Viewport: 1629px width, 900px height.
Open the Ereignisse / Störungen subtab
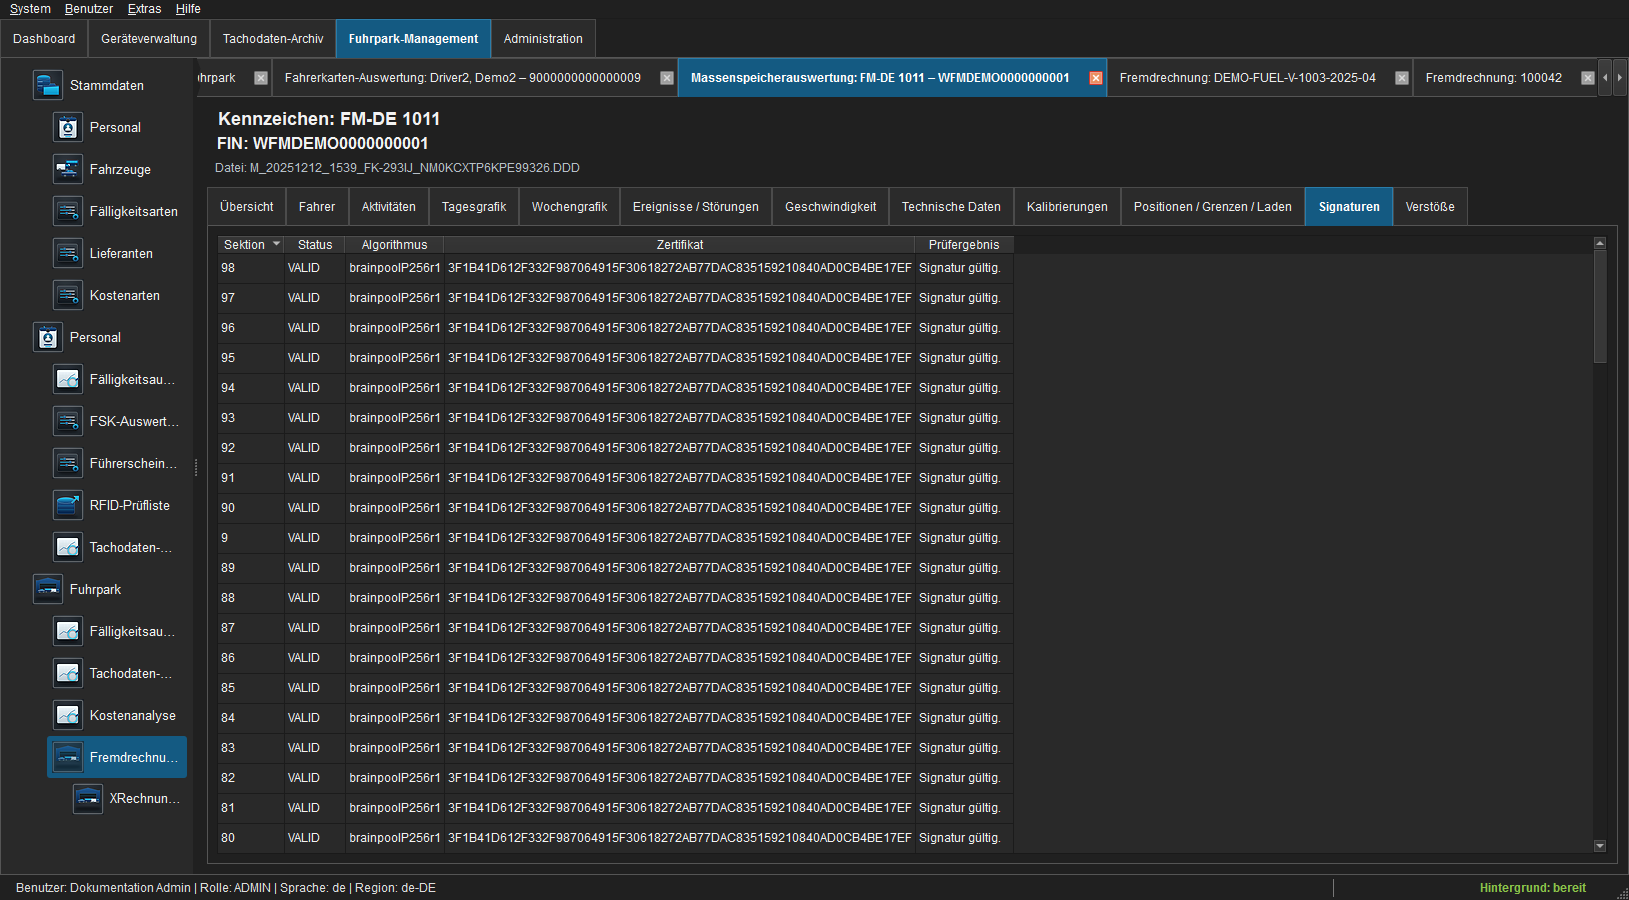tap(696, 207)
